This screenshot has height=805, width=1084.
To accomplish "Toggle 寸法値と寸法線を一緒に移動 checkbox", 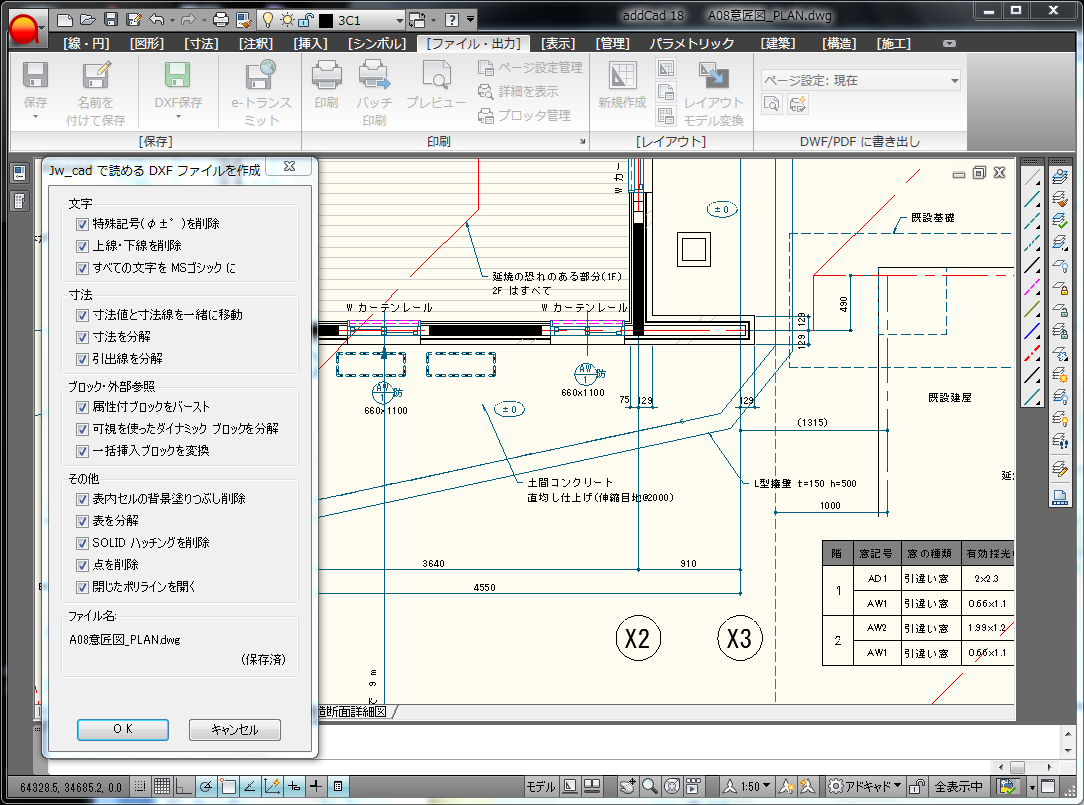I will point(82,315).
